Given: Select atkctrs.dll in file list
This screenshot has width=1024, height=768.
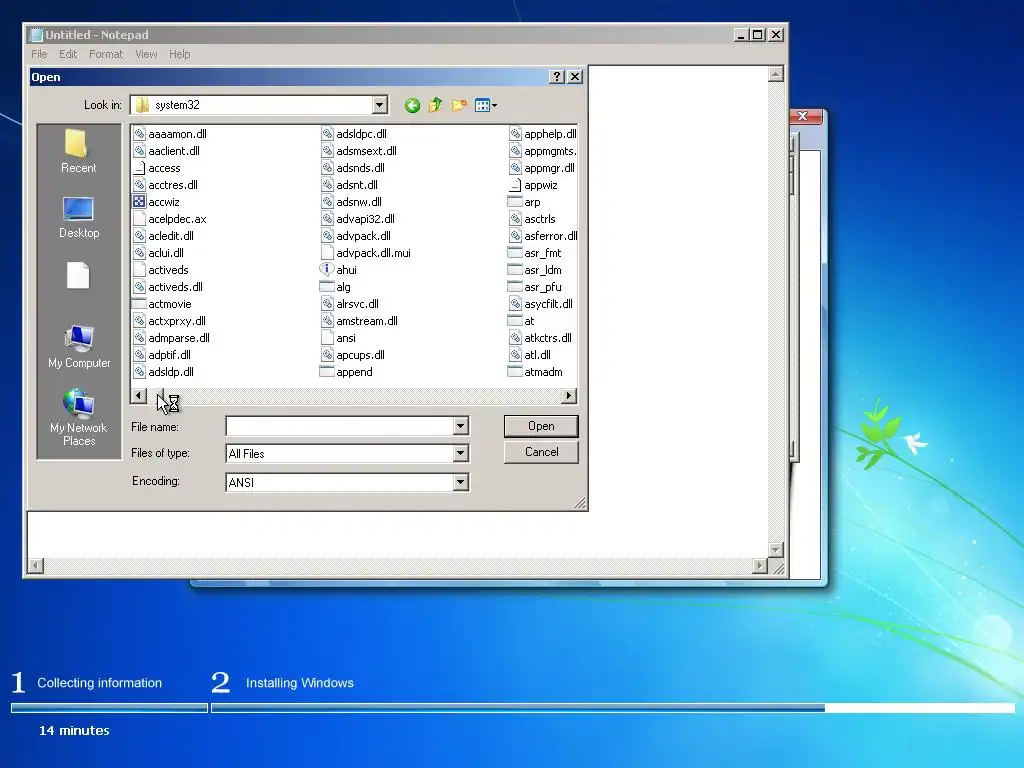Looking at the screenshot, I should coord(541,338).
